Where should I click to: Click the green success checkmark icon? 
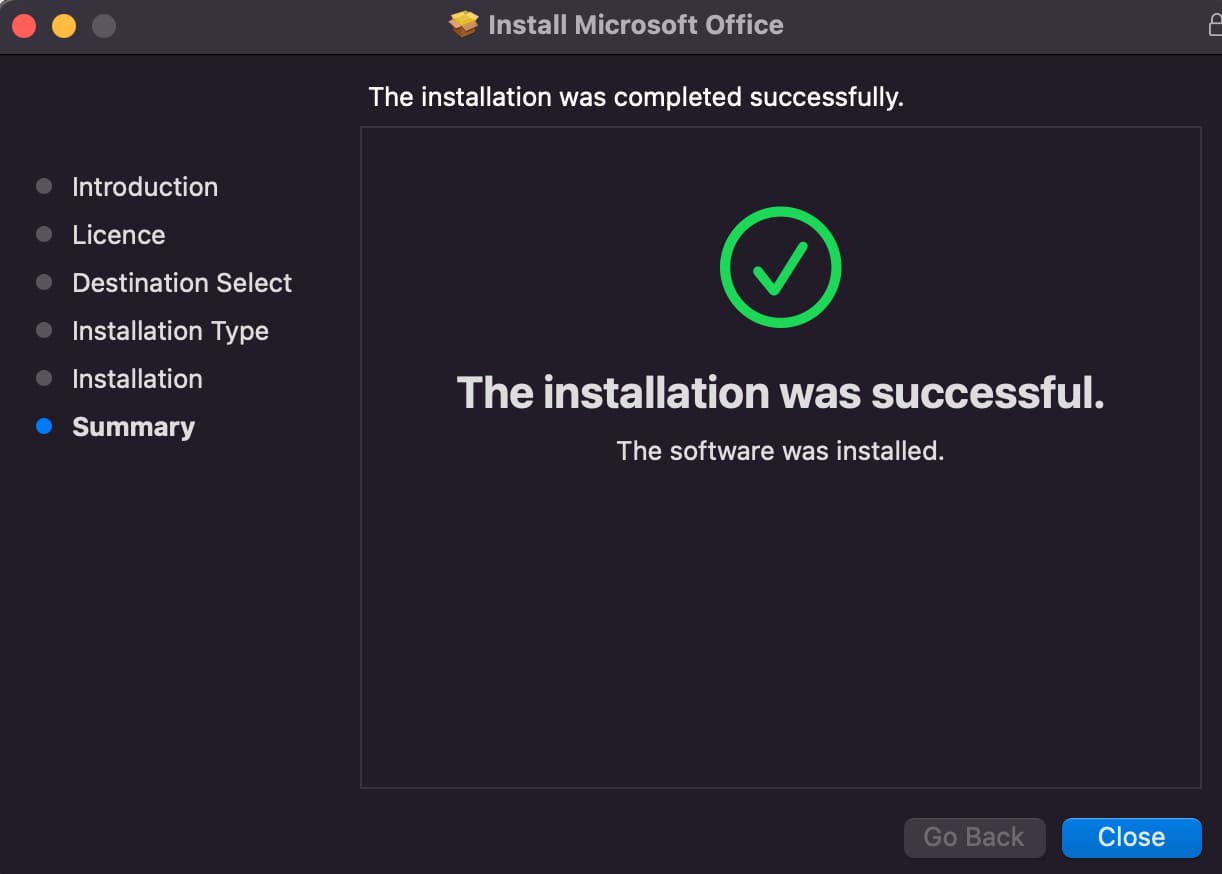coord(781,266)
